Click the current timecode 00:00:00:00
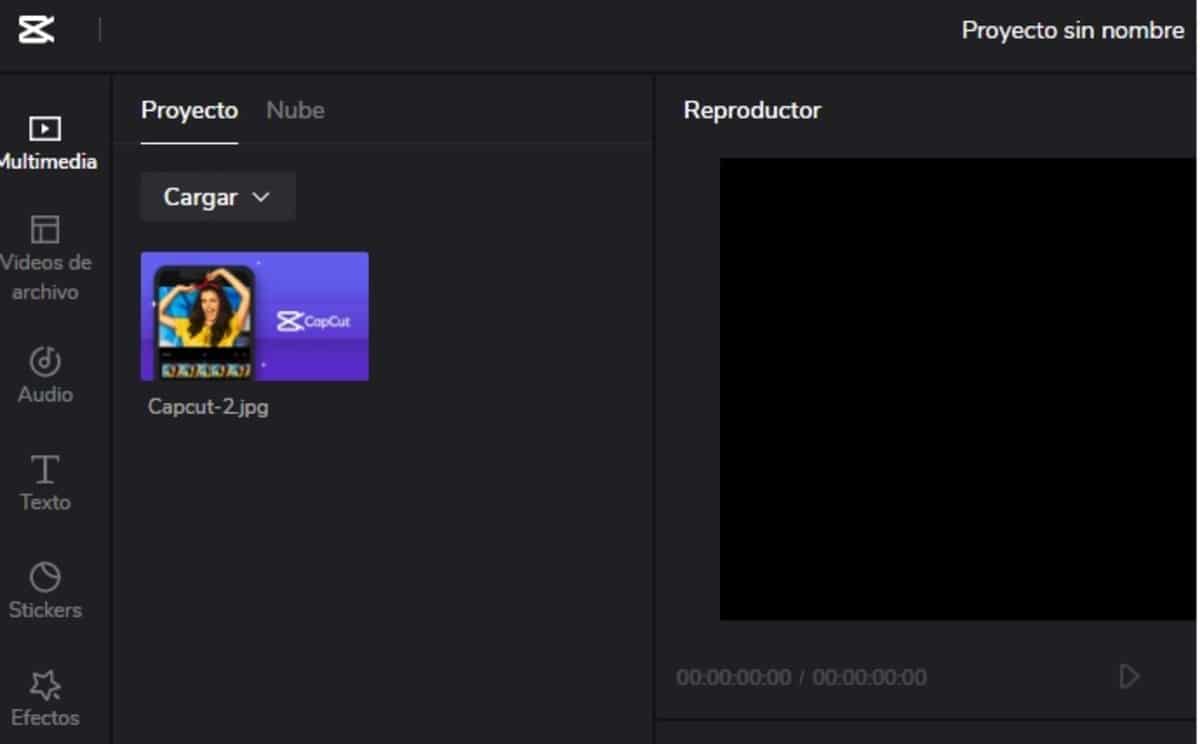This screenshot has height=744, width=1200. [x=733, y=678]
